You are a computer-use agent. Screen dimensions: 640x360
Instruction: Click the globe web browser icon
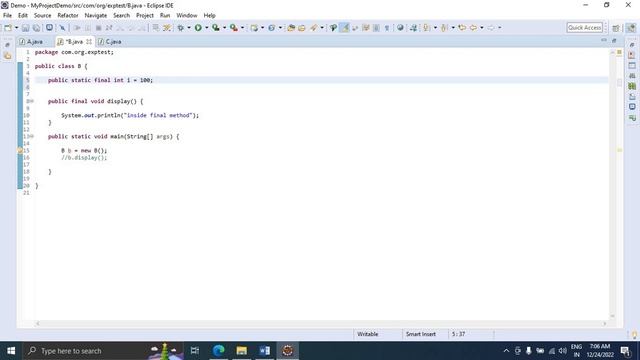[x=400, y=28]
